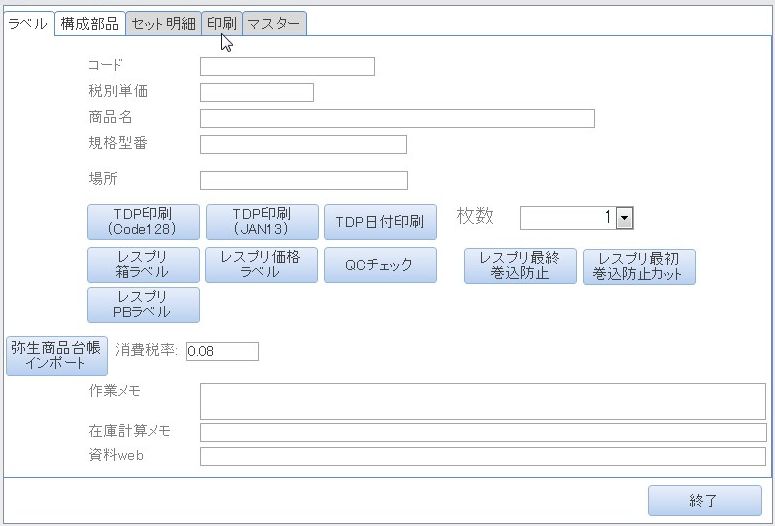Click the TDP印刷 (JAN13) button

coord(262,222)
